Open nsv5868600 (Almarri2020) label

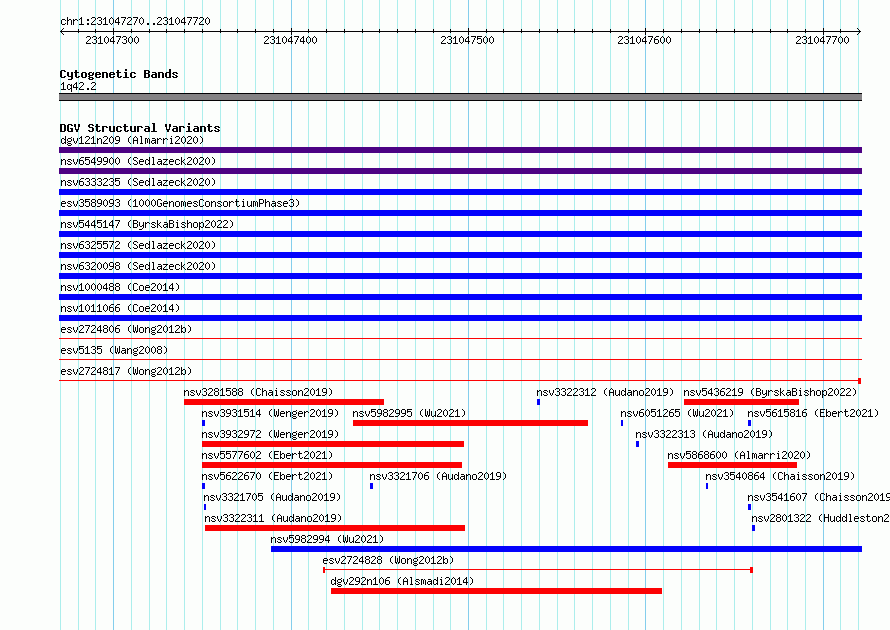(x=739, y=455)
